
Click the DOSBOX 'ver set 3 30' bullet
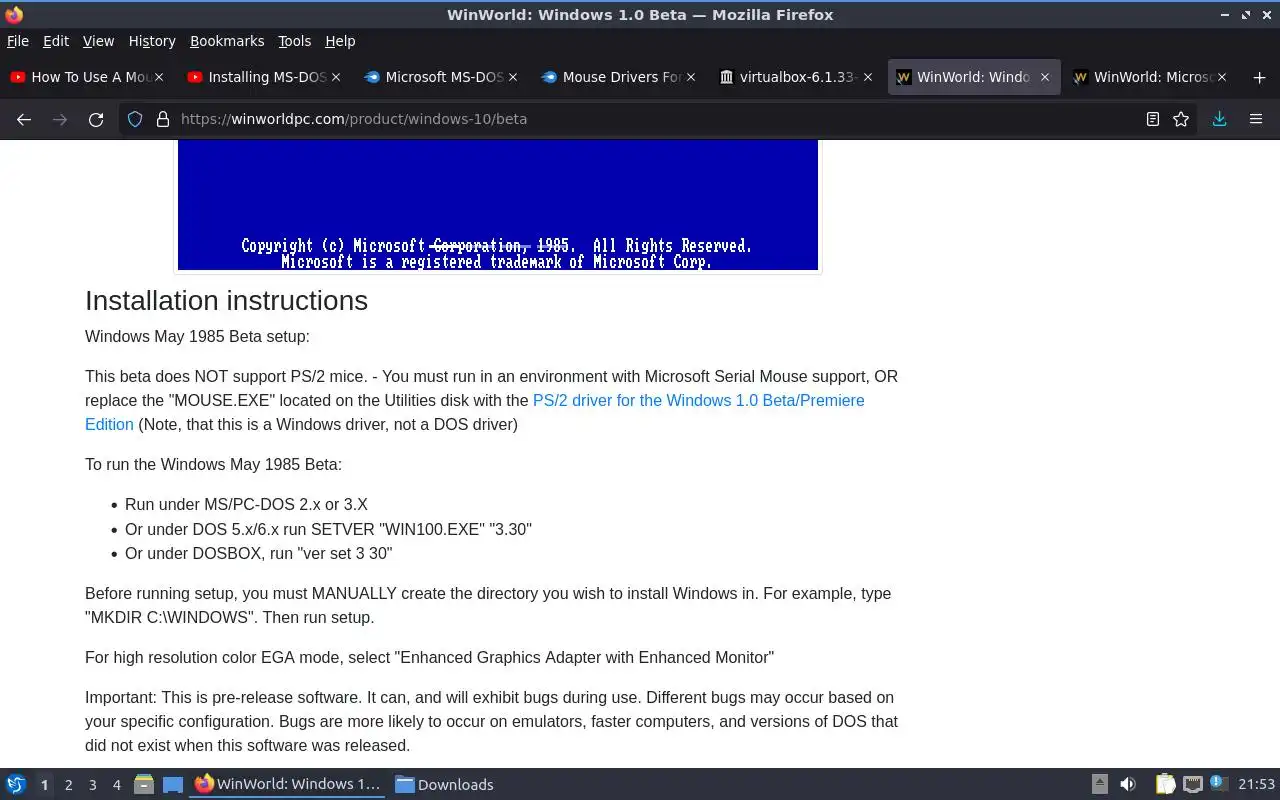click(x=258, y=553)
